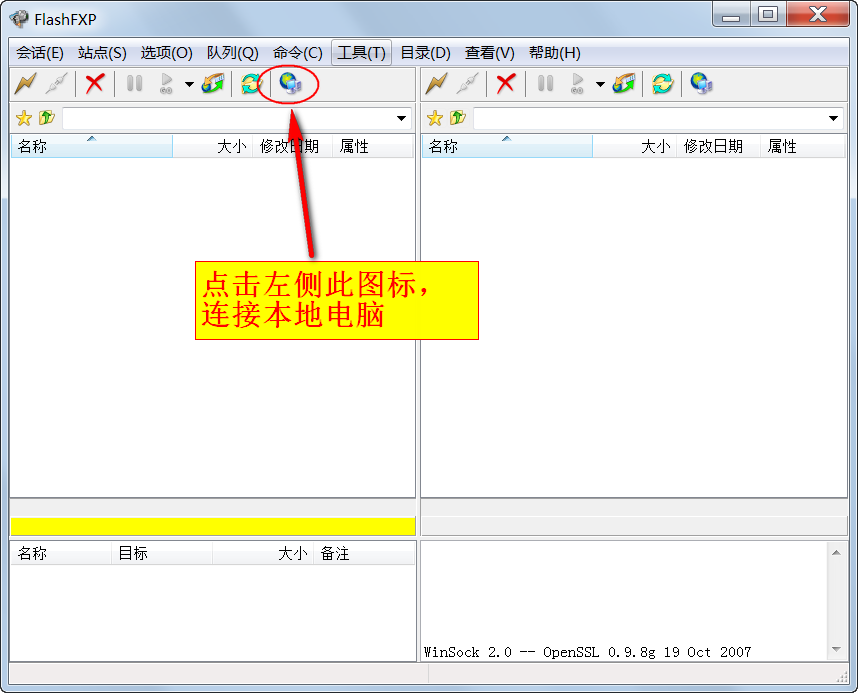Open the 查看(V) menu
Image resolution: width=858 pixels, height=693 pixels.
490,53
